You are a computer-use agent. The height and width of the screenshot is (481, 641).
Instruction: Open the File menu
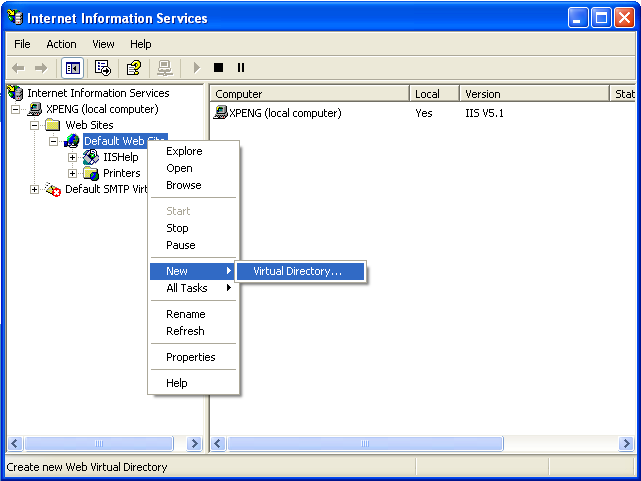(x=22, y=44)
